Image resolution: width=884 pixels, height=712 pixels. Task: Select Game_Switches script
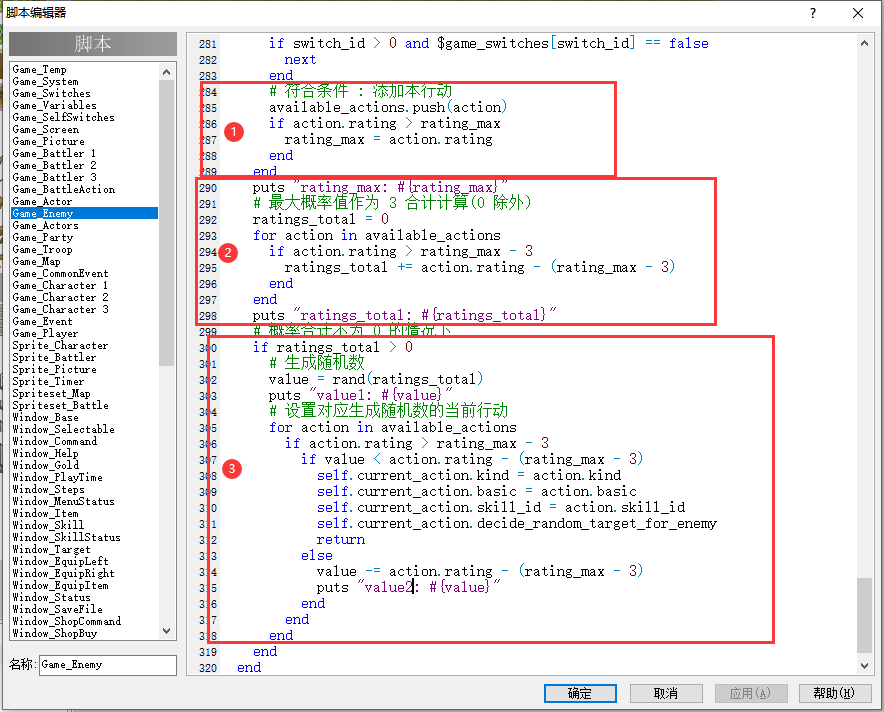coord(51,94)
